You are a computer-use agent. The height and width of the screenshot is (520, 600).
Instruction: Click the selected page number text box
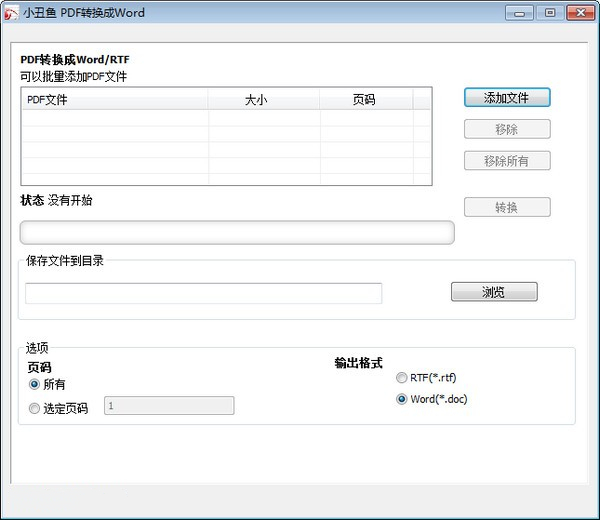coord(169,406)
